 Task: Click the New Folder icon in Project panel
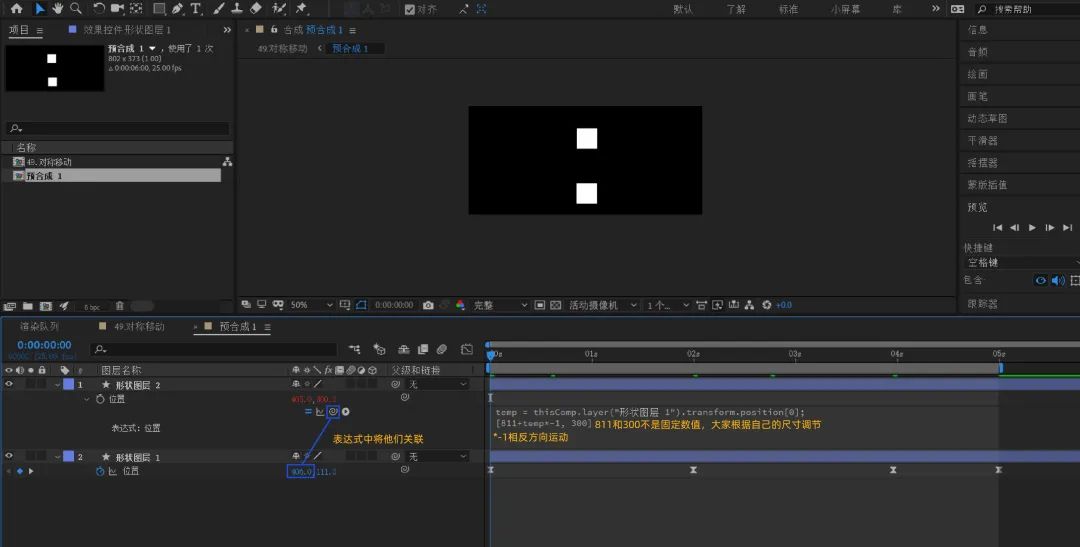tap(28, 306)
